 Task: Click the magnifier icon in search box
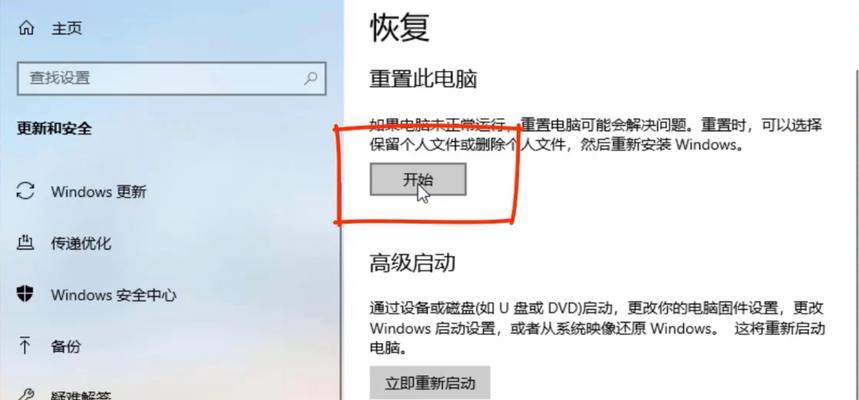(310, 78)
